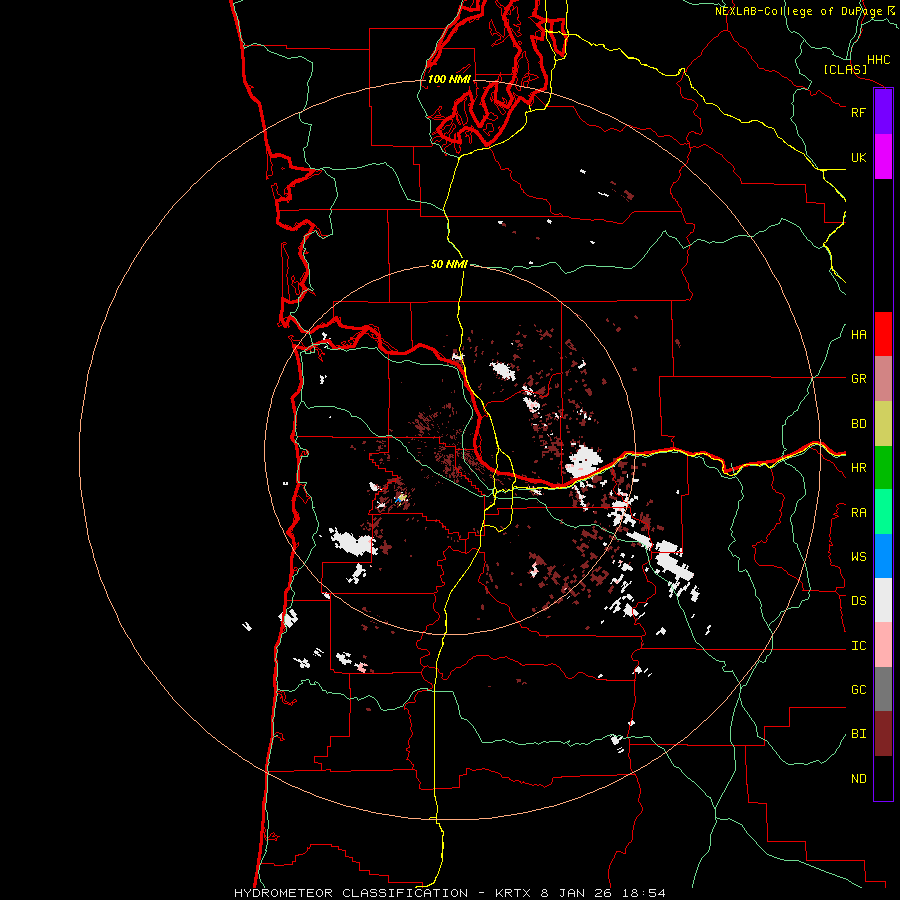This screenshot has height=900, width=900.
Task: Click the HHC product label
Action: coord(878,60)
